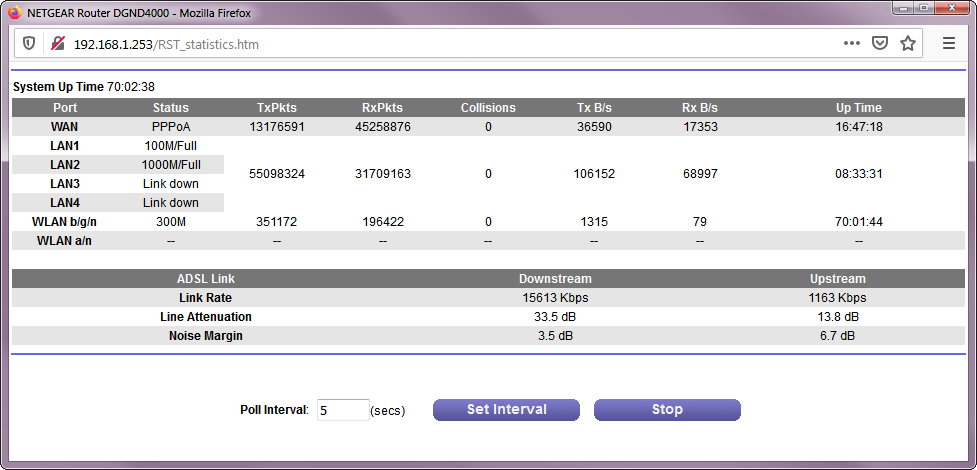977x470 pixels.
Task: Click the WLAN b/g/n row label
Action: tap(65, 222)
